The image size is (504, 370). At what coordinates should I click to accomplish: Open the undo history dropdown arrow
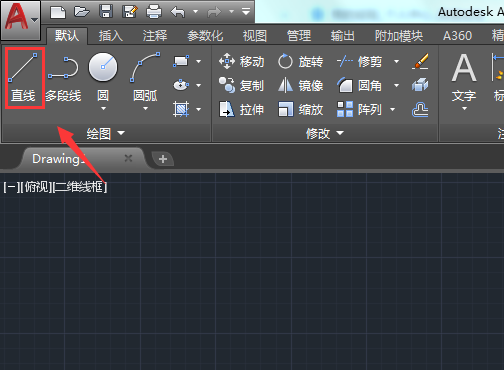click(195, 12)
